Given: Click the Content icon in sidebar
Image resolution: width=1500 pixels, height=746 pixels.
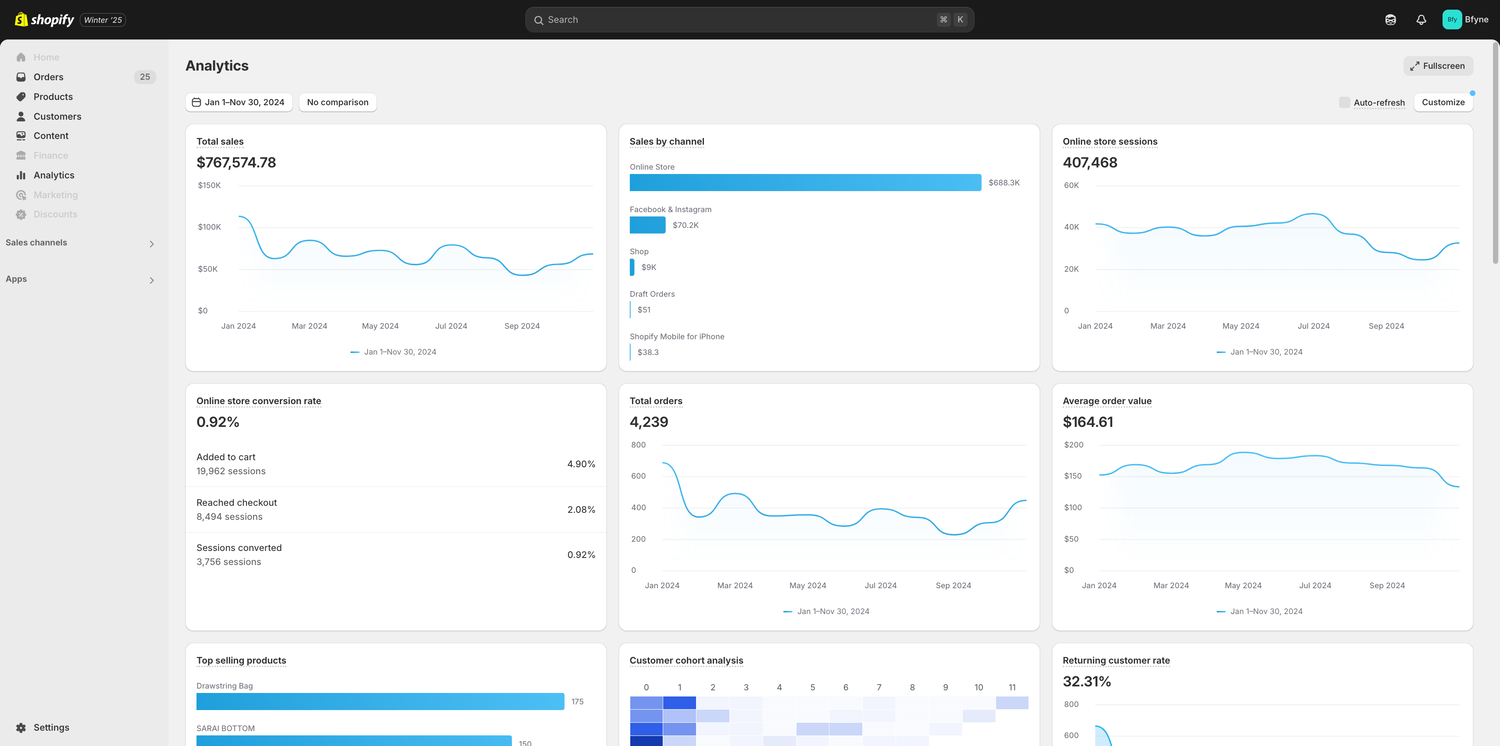Looking at the screenshot, I should click(21, 136).
